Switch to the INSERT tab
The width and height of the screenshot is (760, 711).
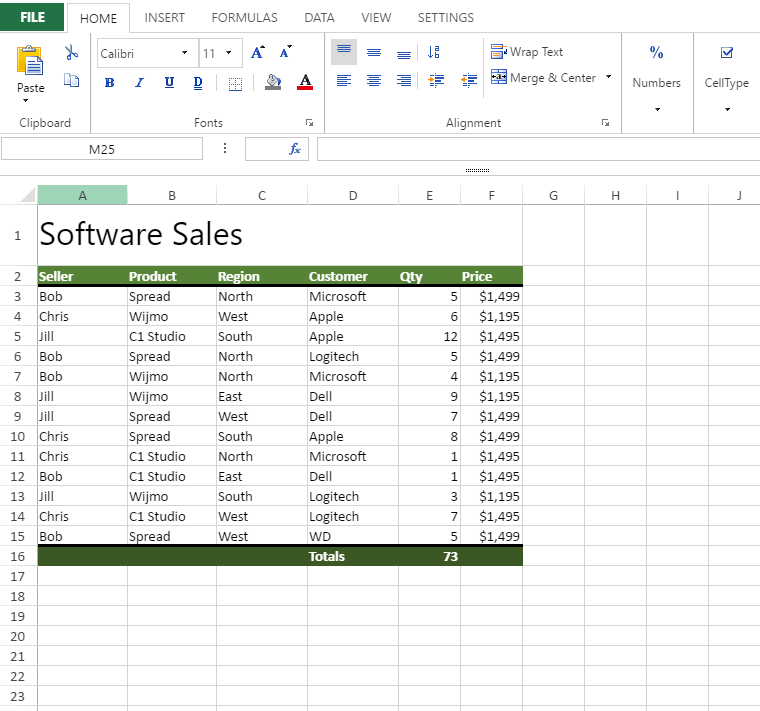[x=164, y=18]
